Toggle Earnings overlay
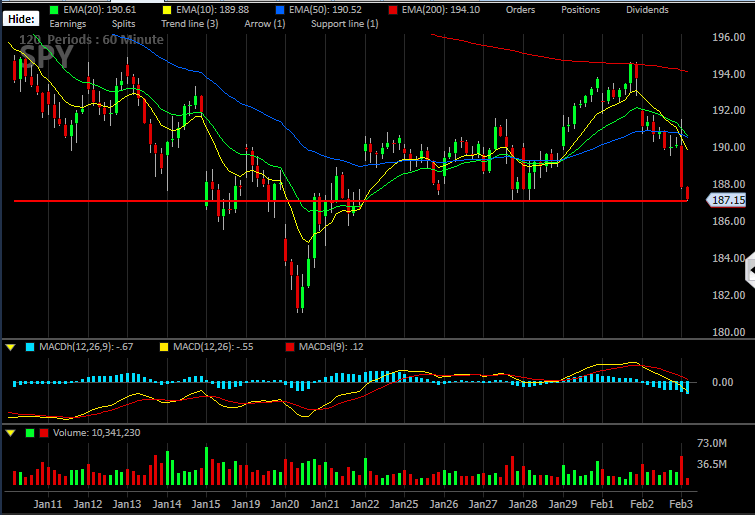 point(68,24)
